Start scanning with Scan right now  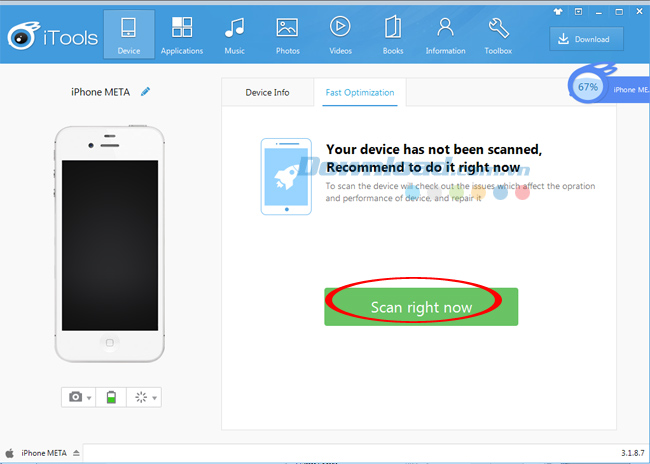[x=421, y=307]
